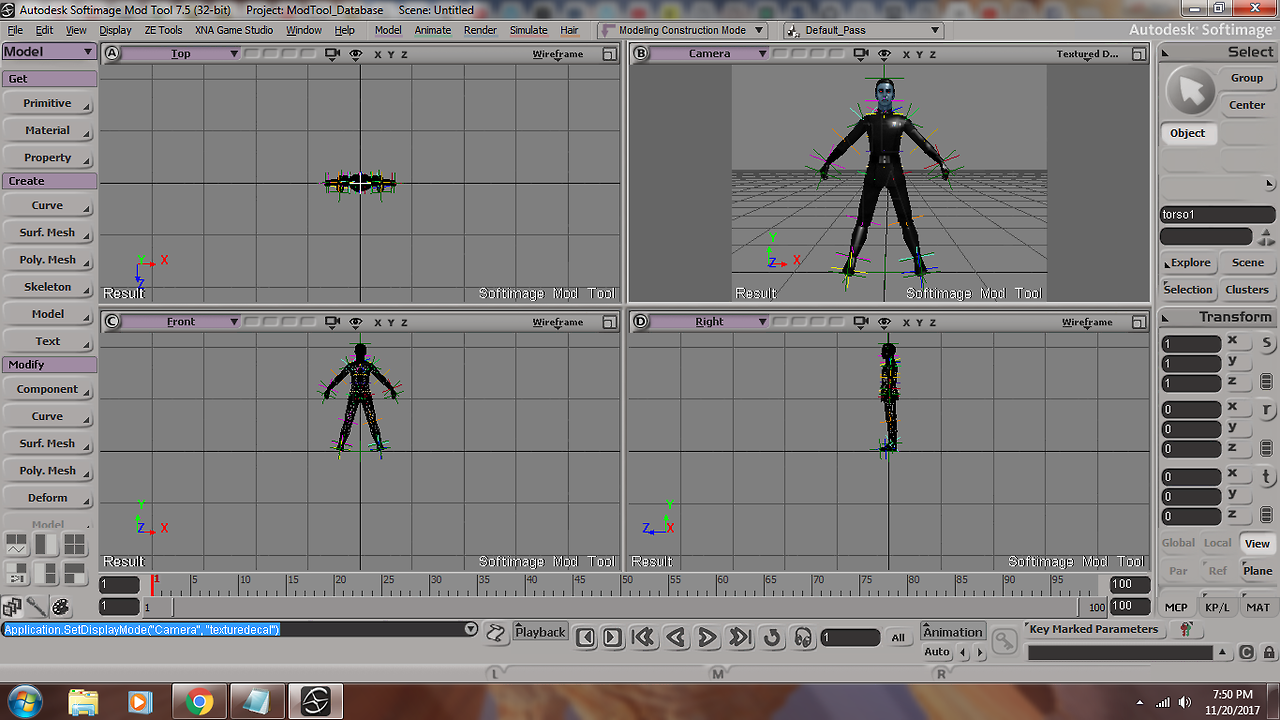This screenshot has height=720, width=1280.
Task: Click the C button near the lock
Action: (x=1246, y=653)
